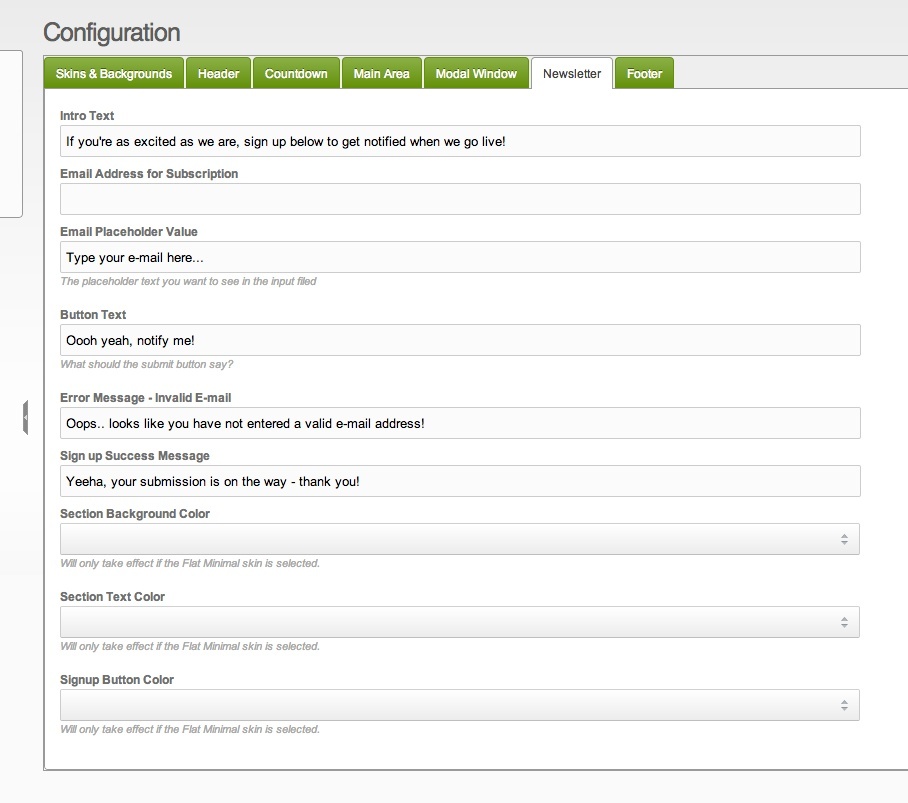Select the Main Area tab
The width and height of the screenshot is (908, 803).
click(x=381, y=74)
